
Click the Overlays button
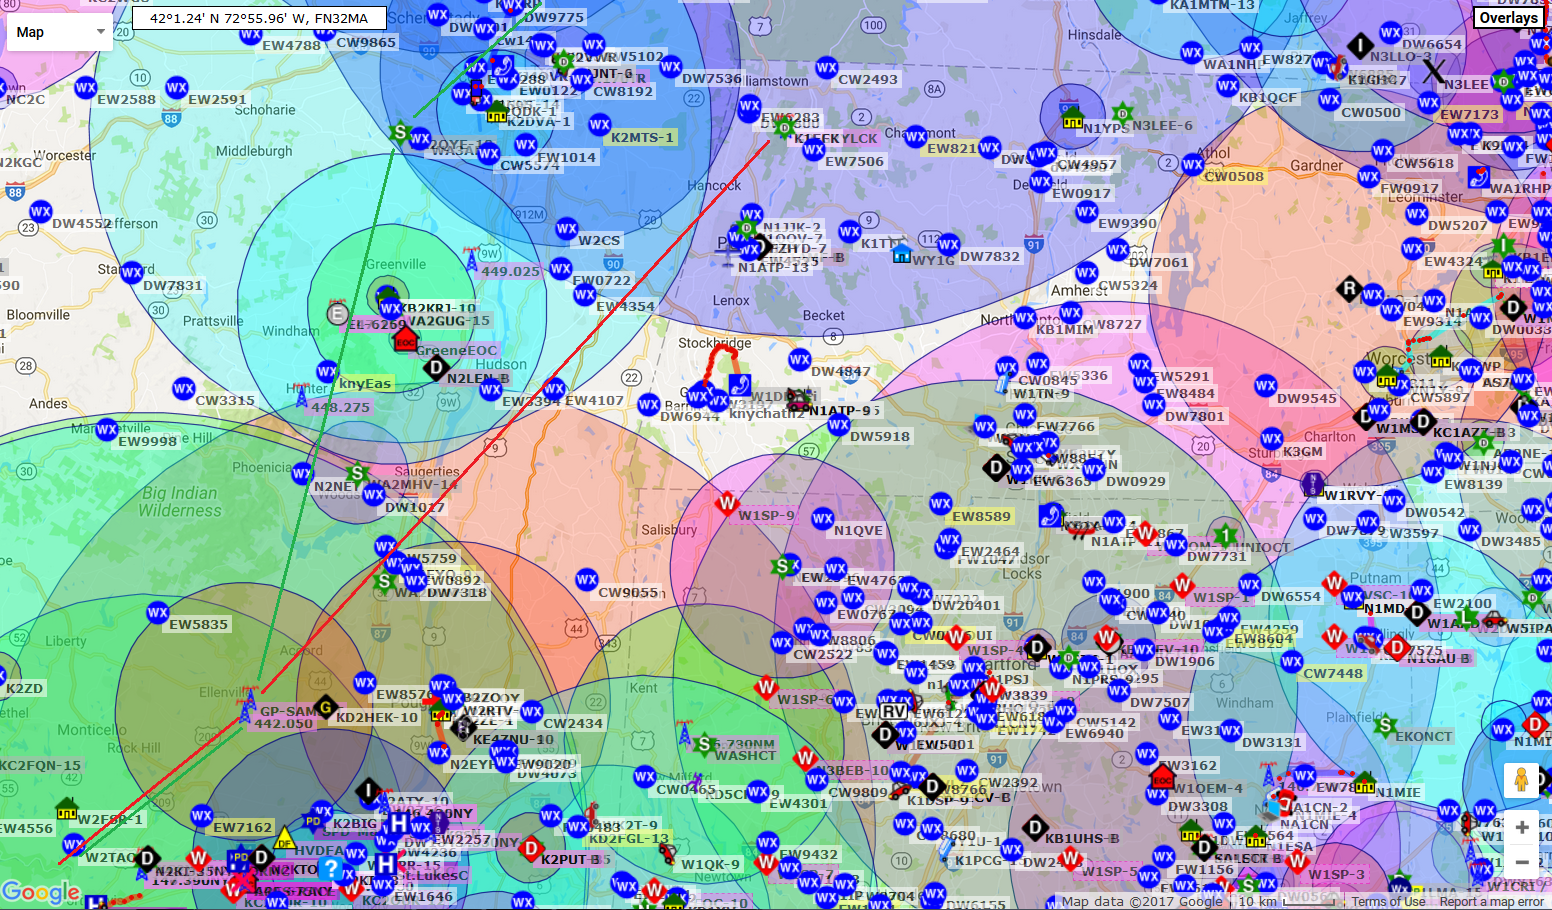point(1508,18)
